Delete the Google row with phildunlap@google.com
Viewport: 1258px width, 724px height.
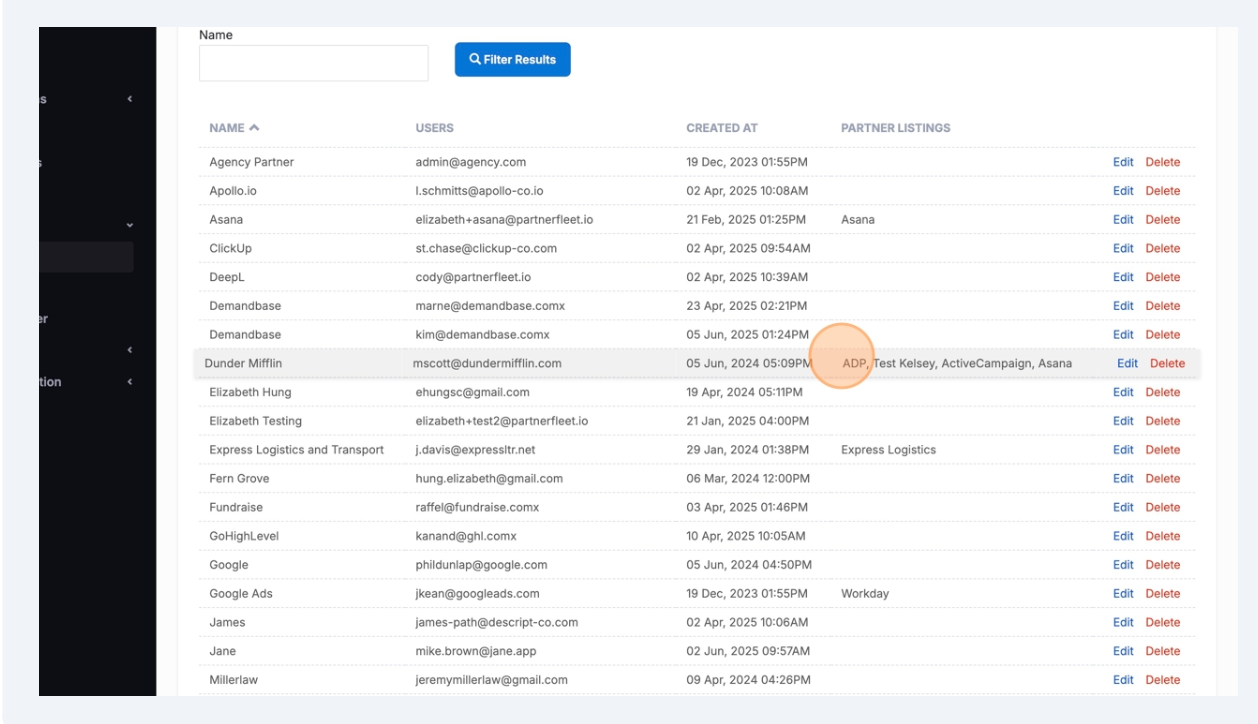pos(1163,565)
